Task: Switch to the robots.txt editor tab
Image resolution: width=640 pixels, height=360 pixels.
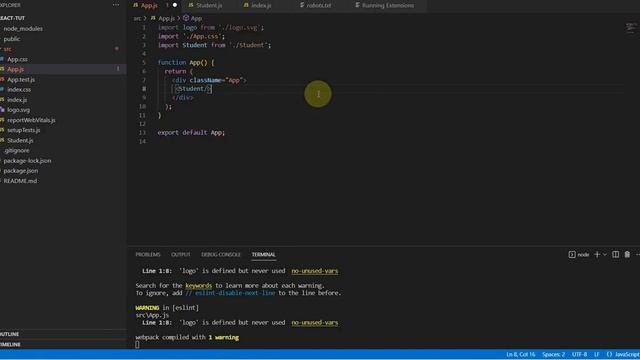Action: [318, 5]
